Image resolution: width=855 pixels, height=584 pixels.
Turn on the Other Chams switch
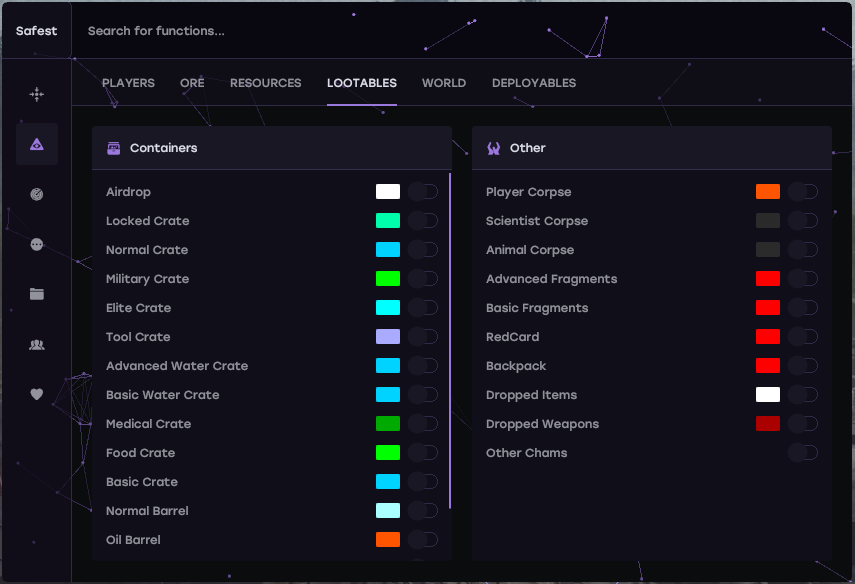click(803, 453)
